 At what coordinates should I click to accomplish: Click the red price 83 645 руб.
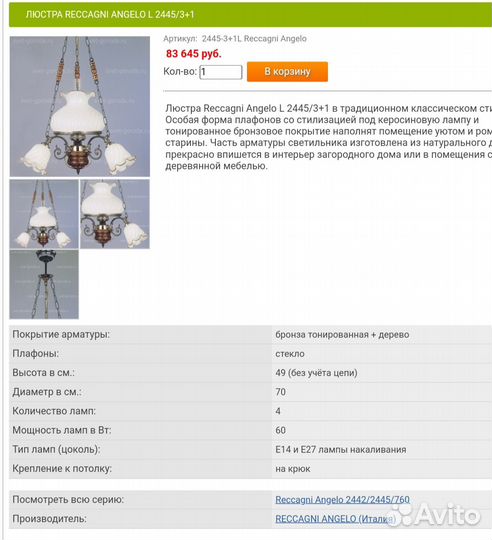click(x=193, y=54)
